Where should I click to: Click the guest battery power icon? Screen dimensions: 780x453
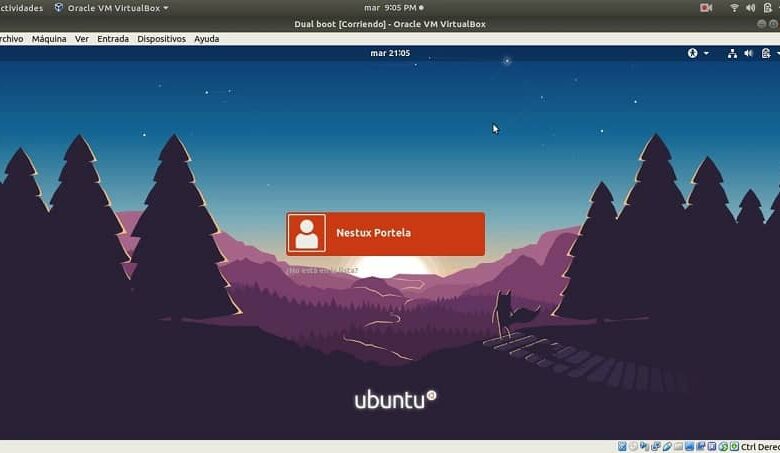(x=766, y=53)
